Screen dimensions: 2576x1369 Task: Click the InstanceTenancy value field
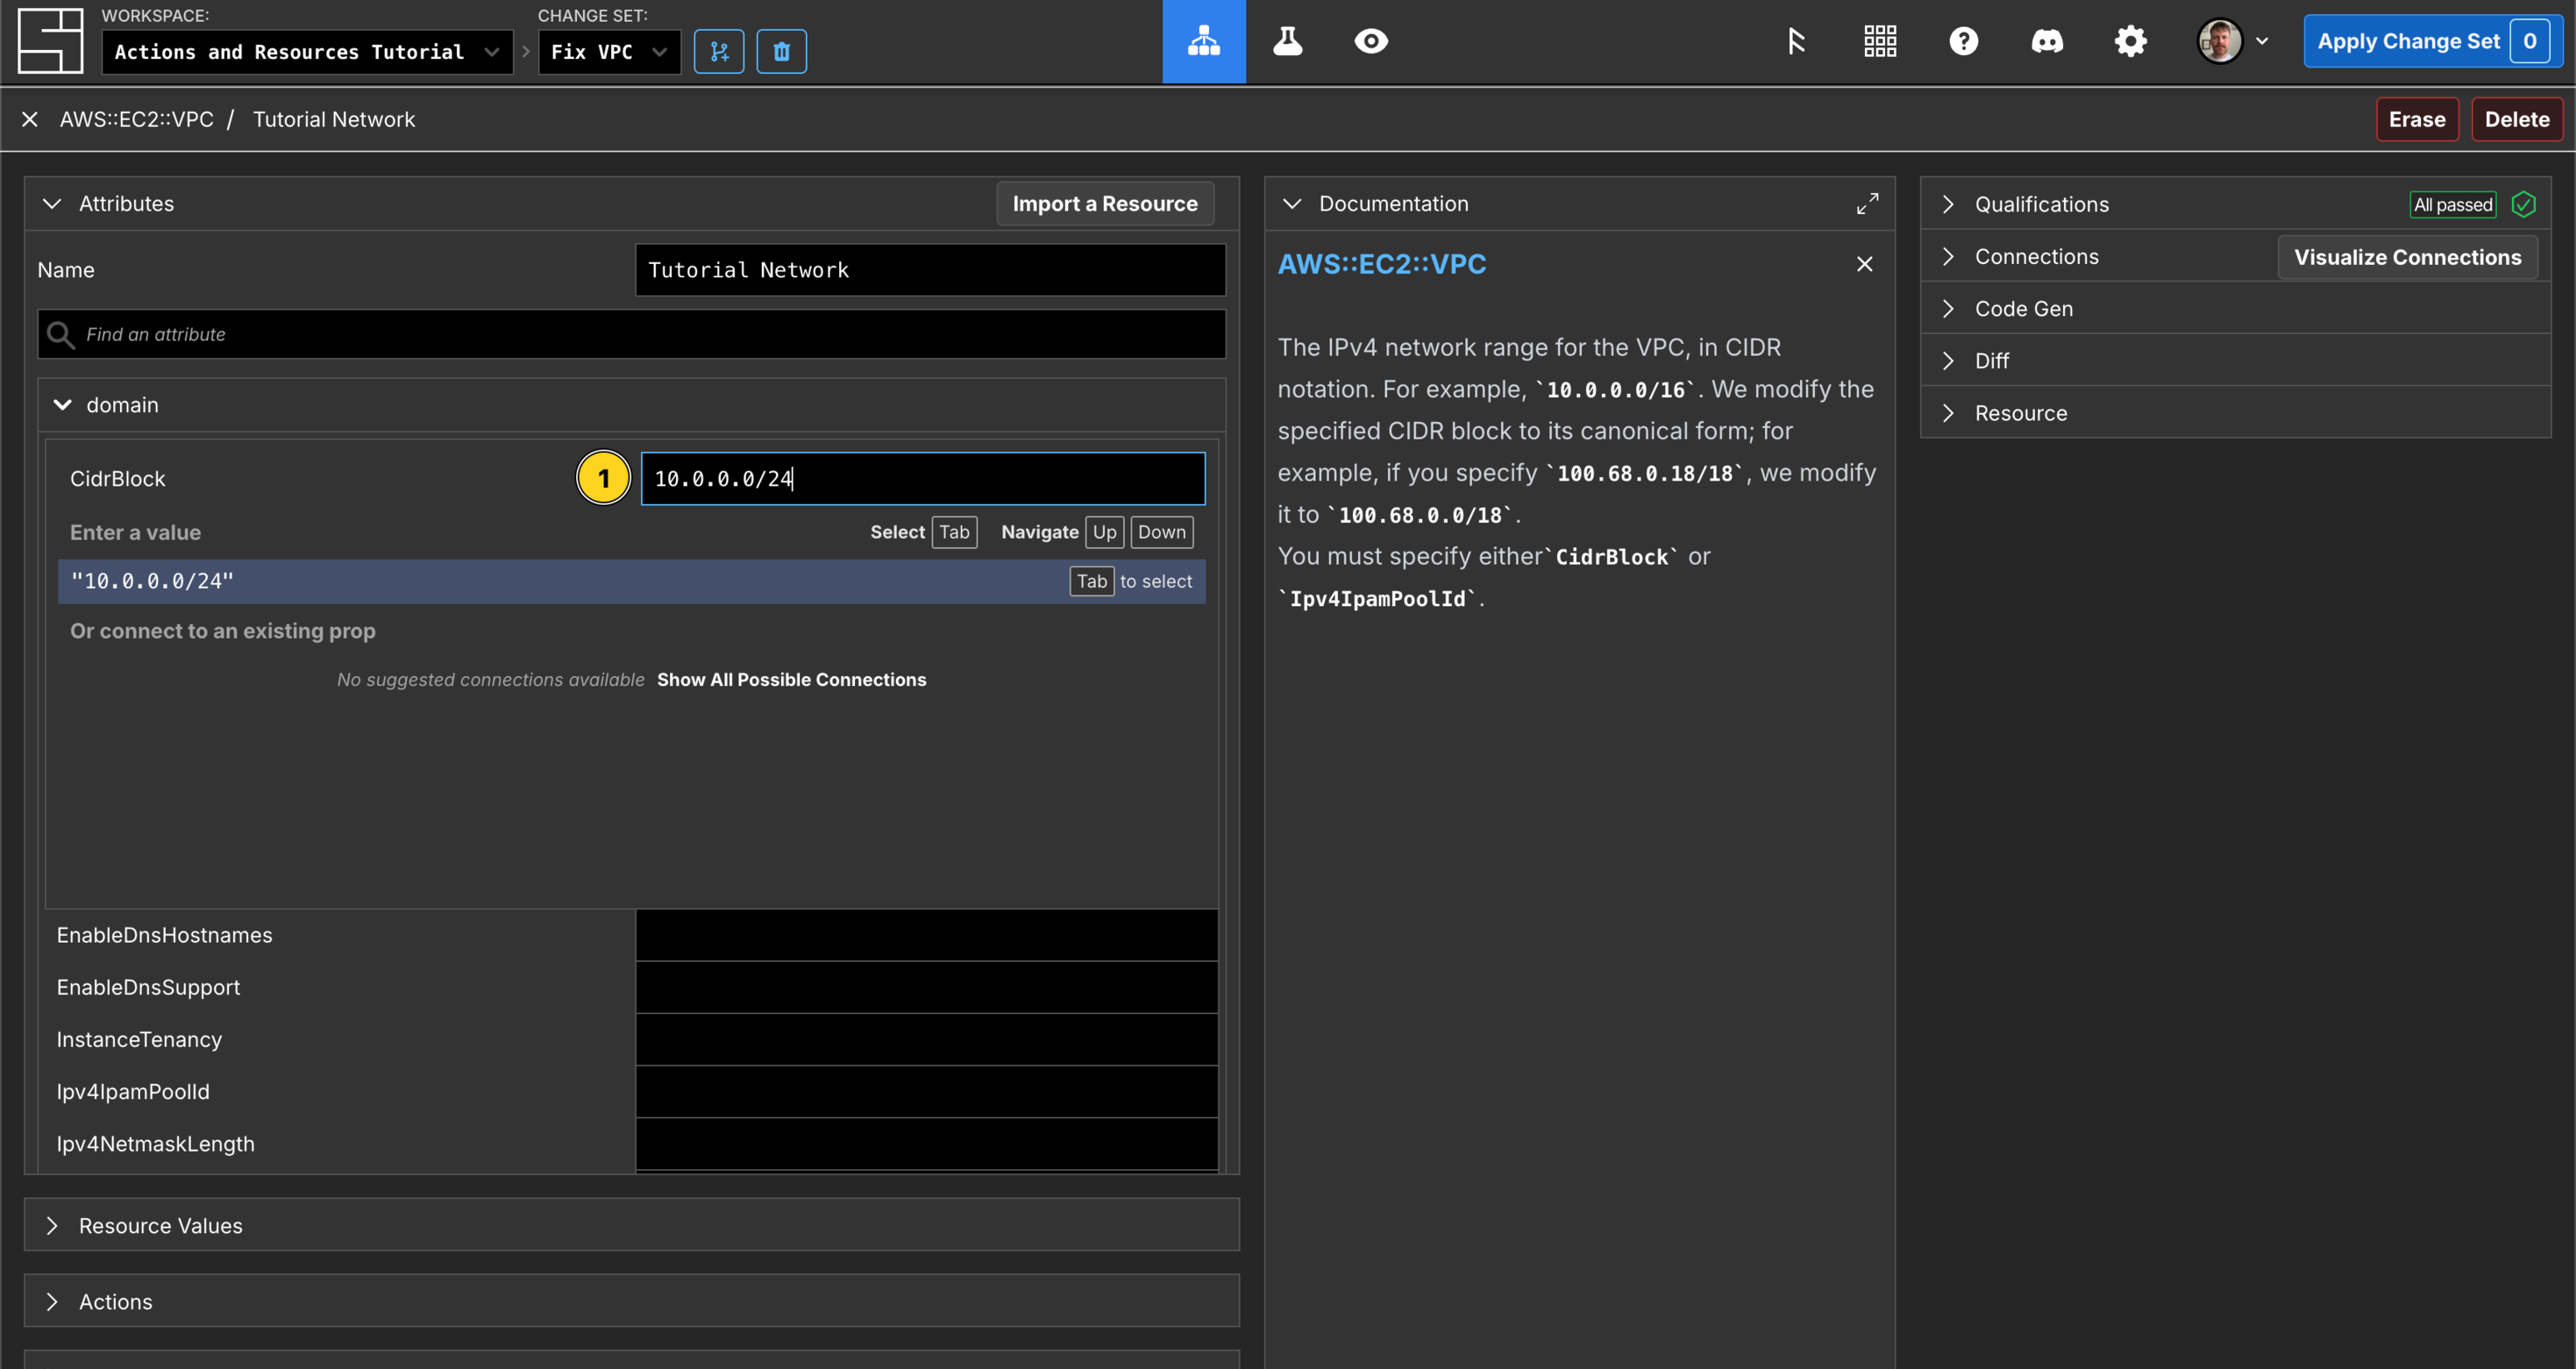coord(927,1039)
